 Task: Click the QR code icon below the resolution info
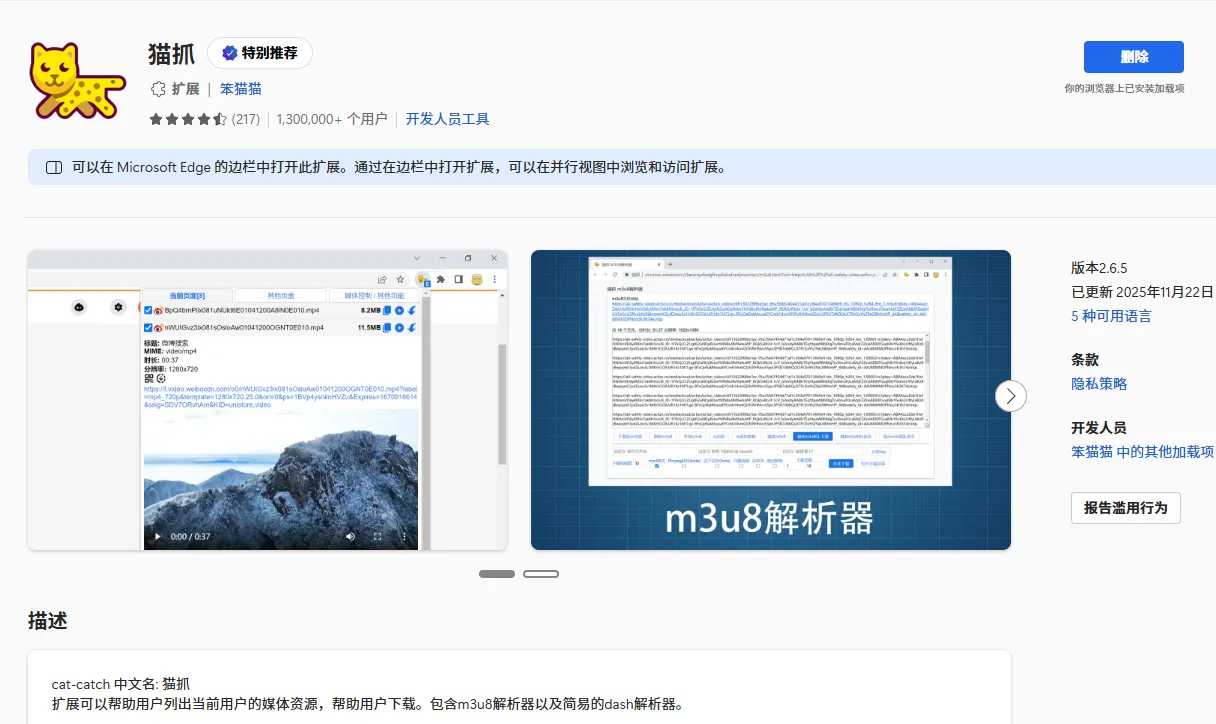148,377
